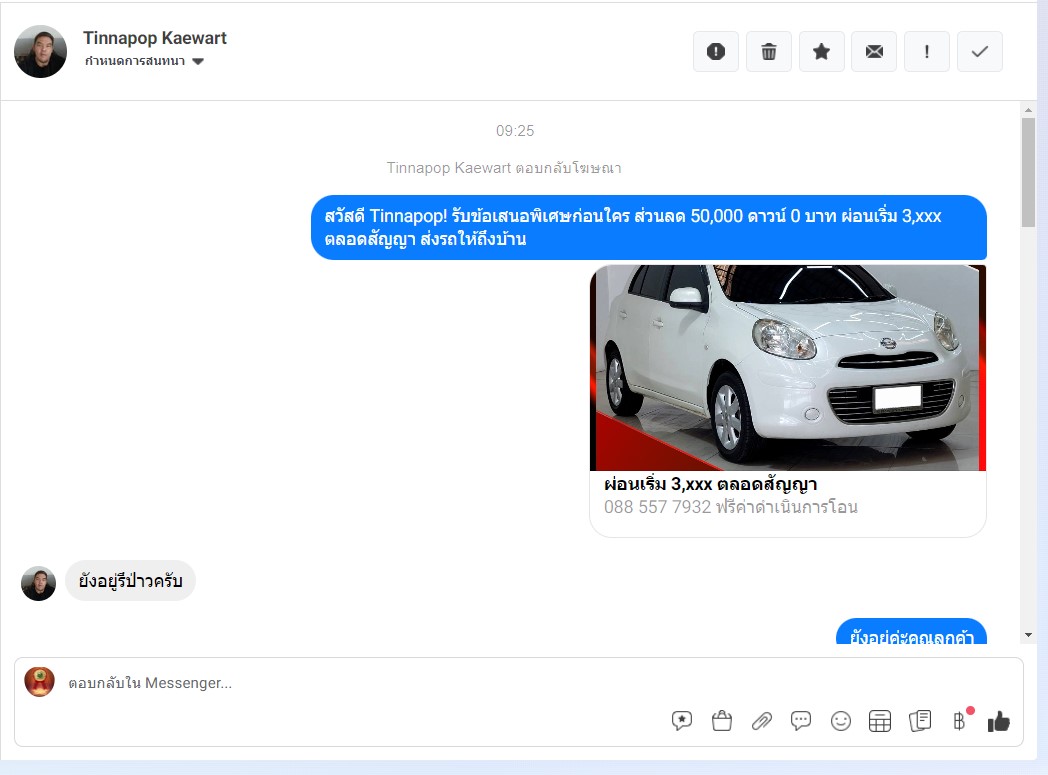The width and height of the screenshot is (1048, 775).
Task: Send a thumbs-up like
Action: tap(999, 721)
